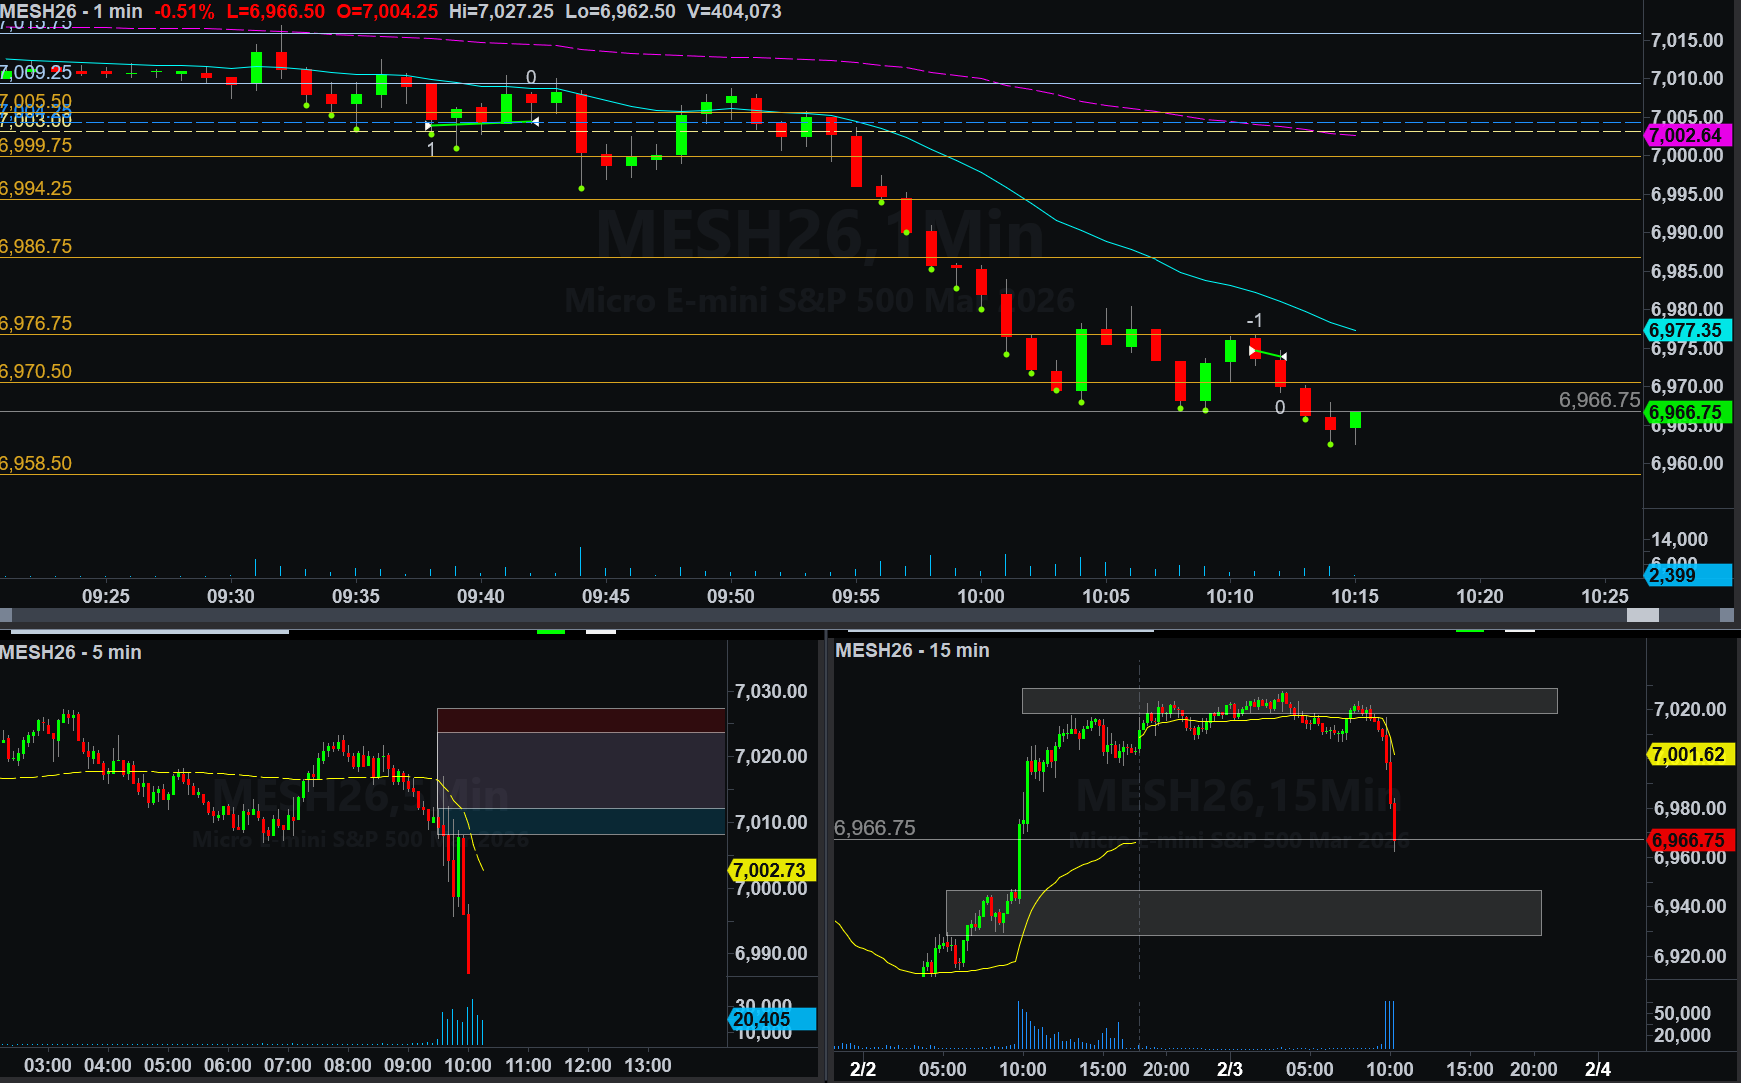The width and height of the screenshot is (1741, 1083).
Task: Click the scrollbar right arrow under 1 min chart
Action: click(1727, 615)
